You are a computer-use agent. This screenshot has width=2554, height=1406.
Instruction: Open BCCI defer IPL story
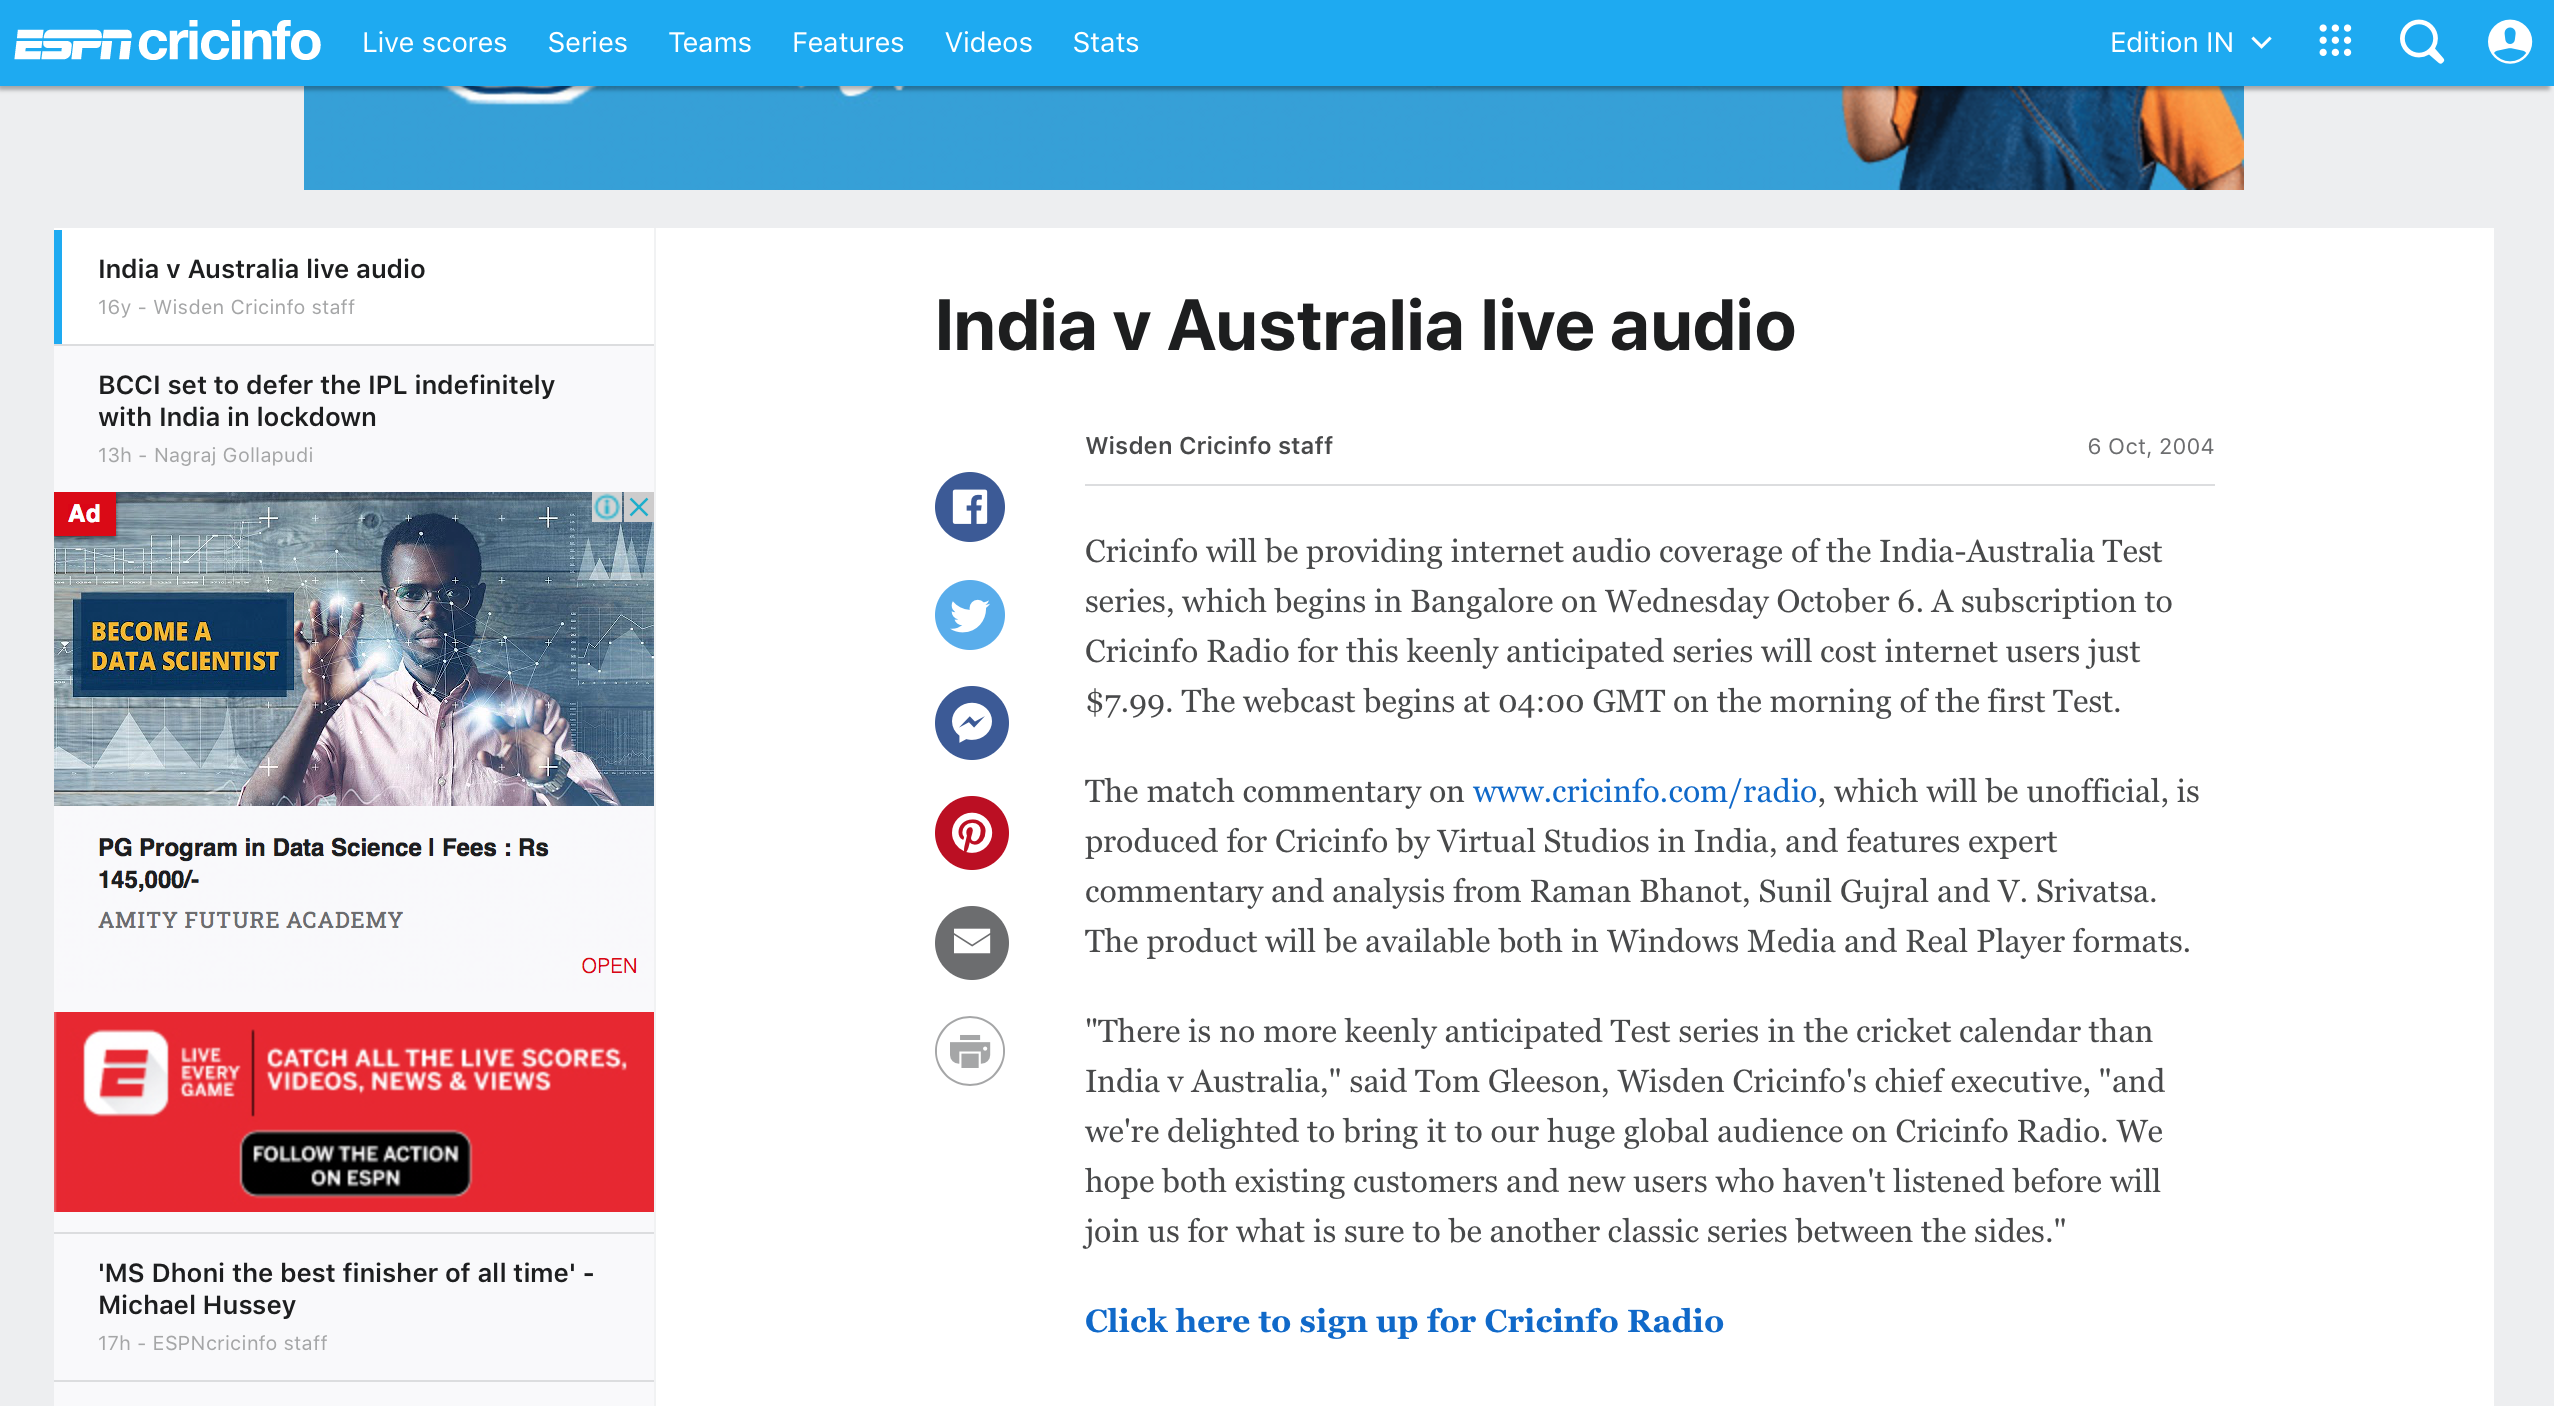coord(326,400)
